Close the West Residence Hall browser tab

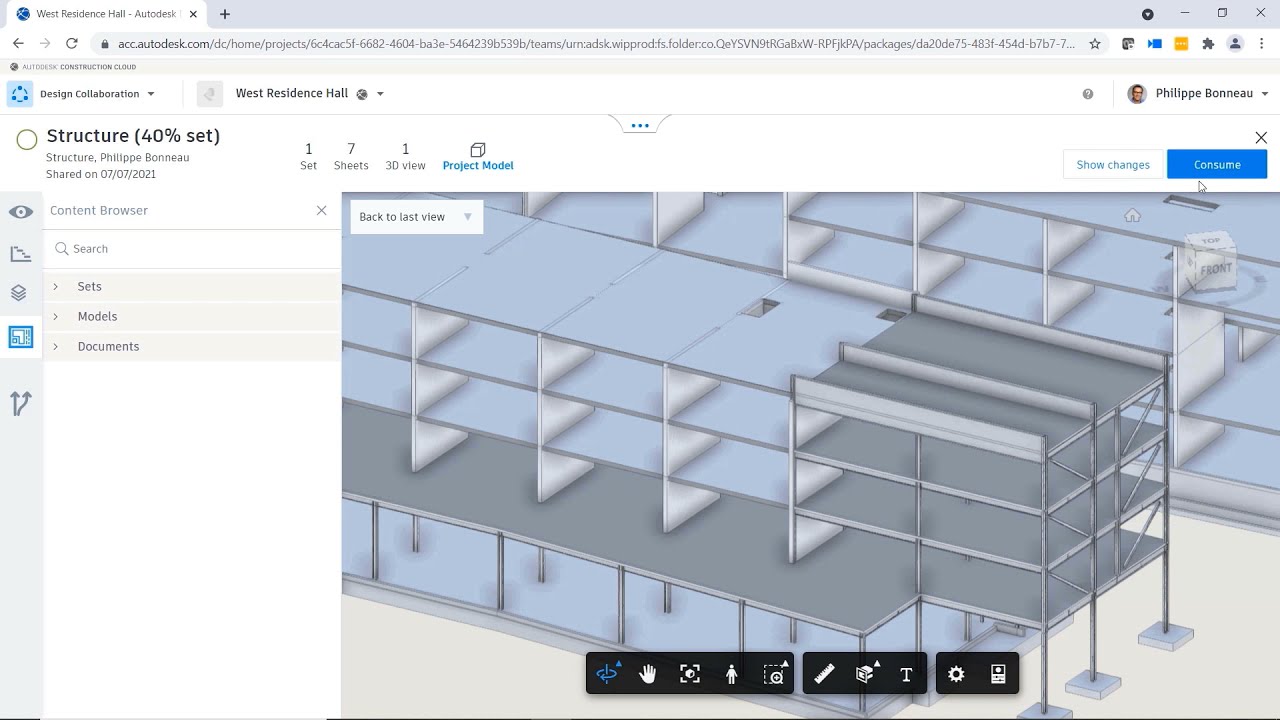[x=193, y=14]
